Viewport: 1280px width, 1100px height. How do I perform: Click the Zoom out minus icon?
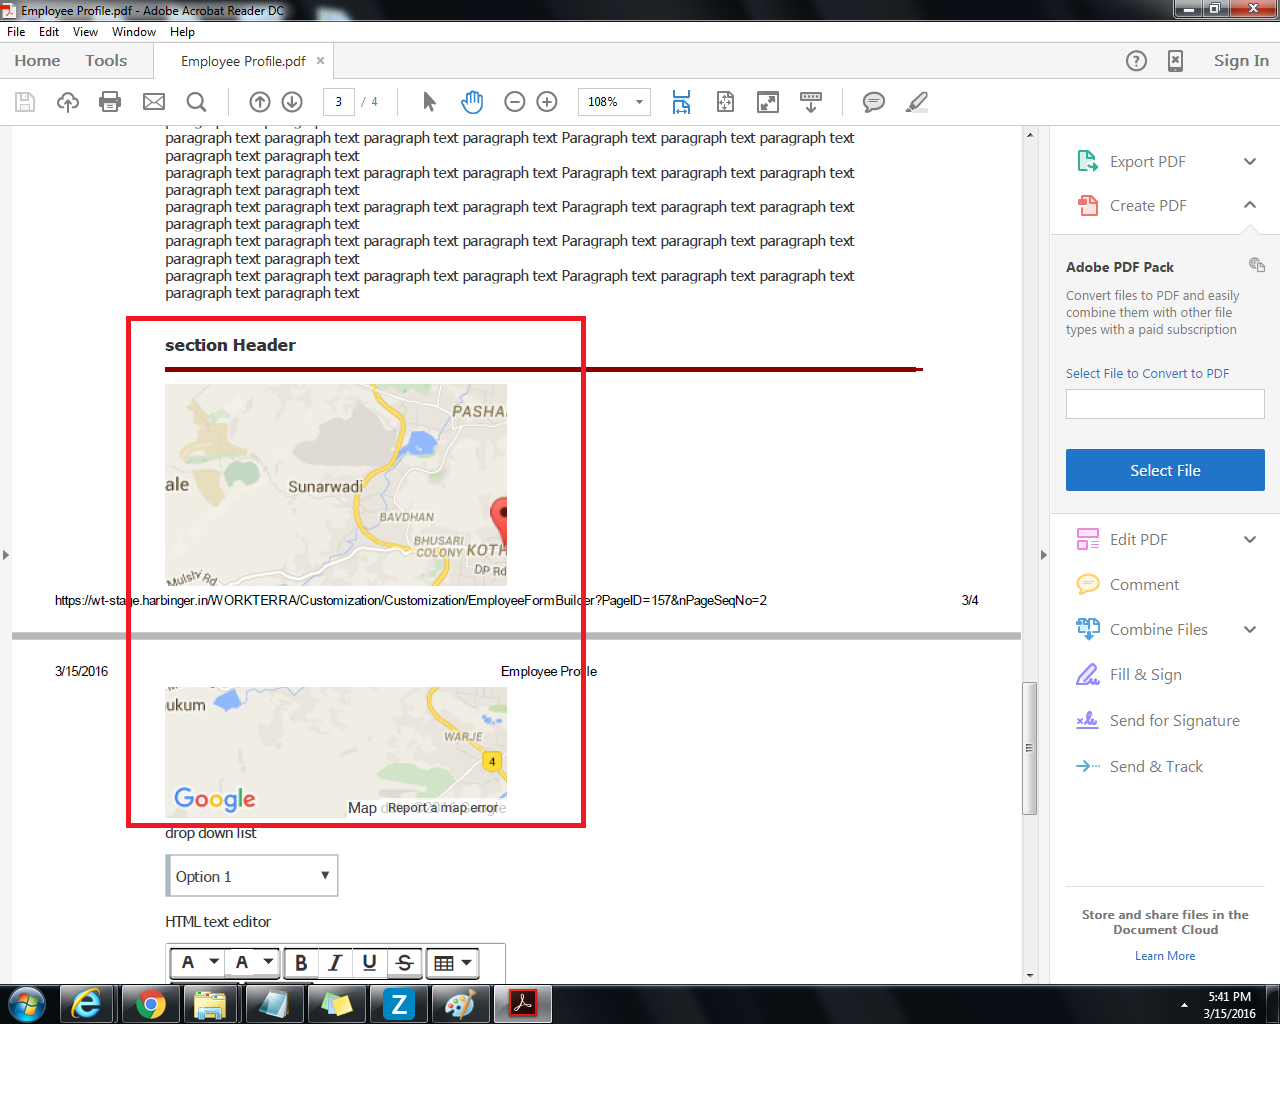click(515, 101)
